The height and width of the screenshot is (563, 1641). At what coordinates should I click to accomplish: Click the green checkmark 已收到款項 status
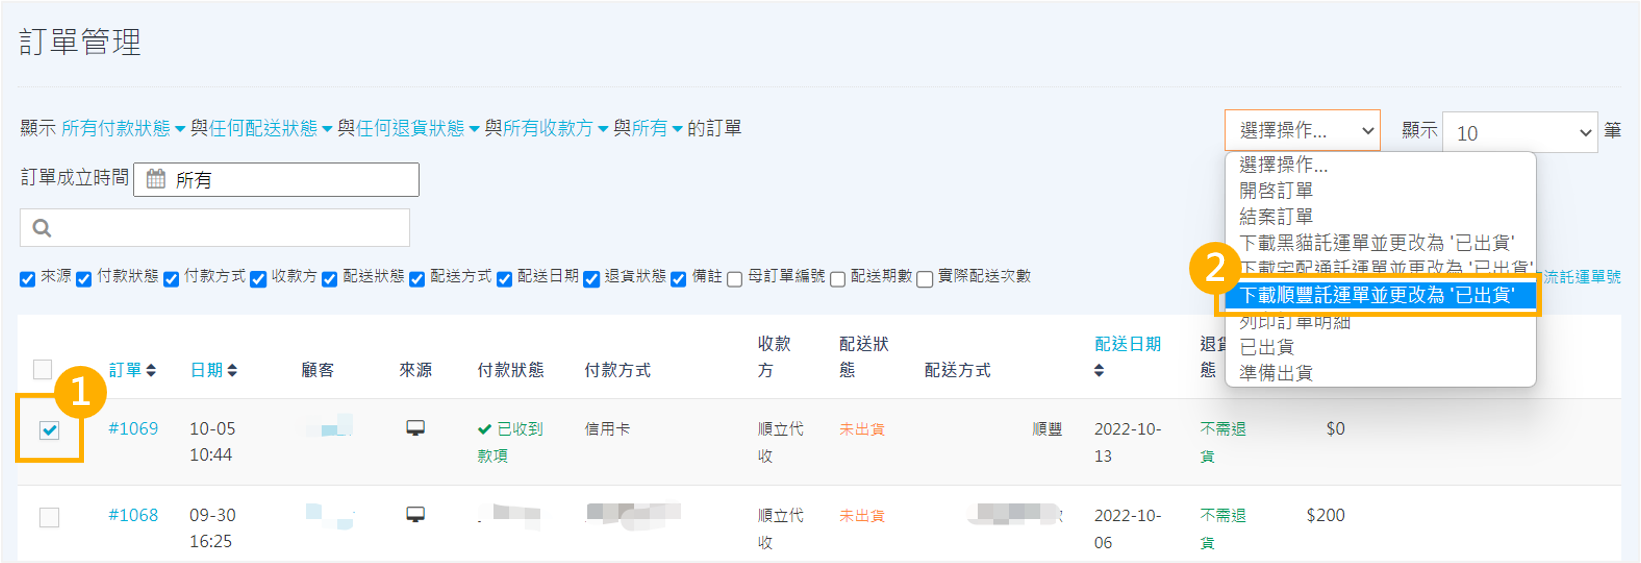[x=485, y=429]
